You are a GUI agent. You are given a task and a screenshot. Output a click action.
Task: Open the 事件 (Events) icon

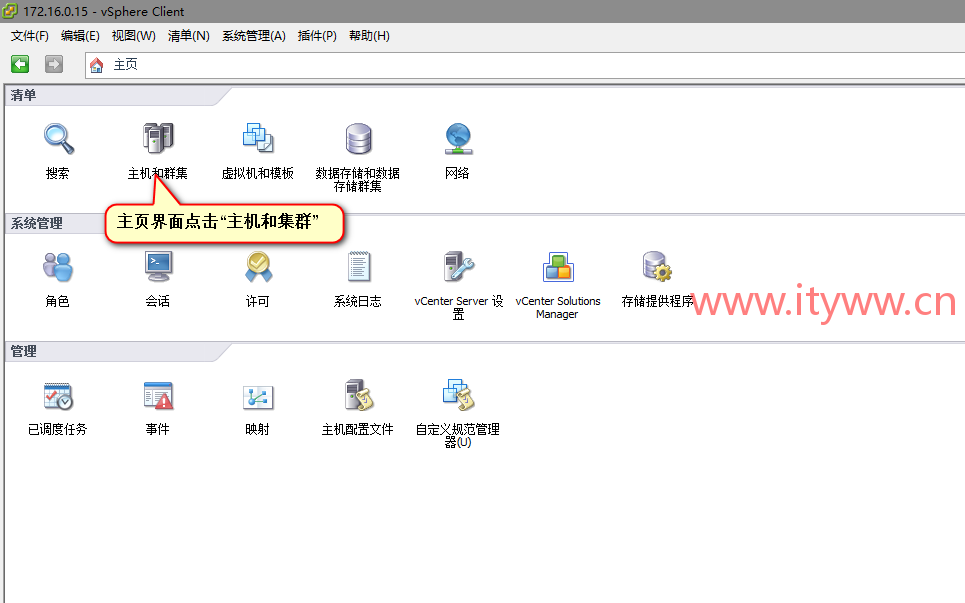tap(158, 396)
